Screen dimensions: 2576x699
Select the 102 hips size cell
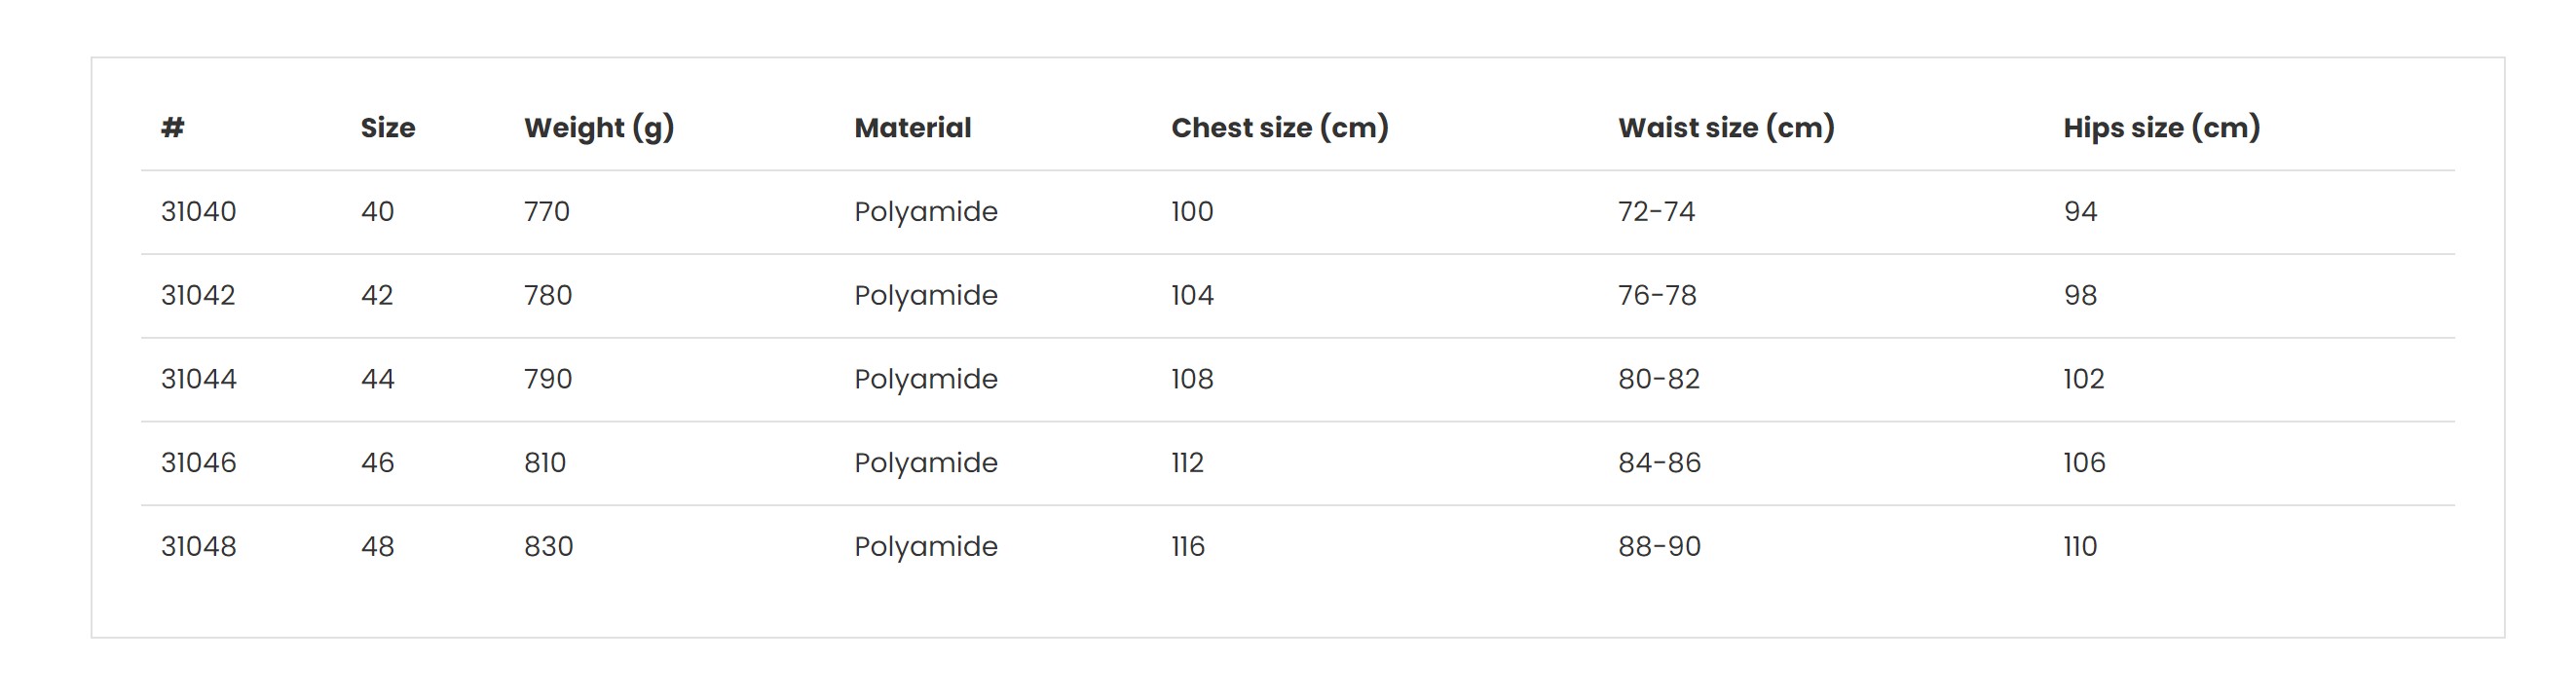coord(2084,379)
